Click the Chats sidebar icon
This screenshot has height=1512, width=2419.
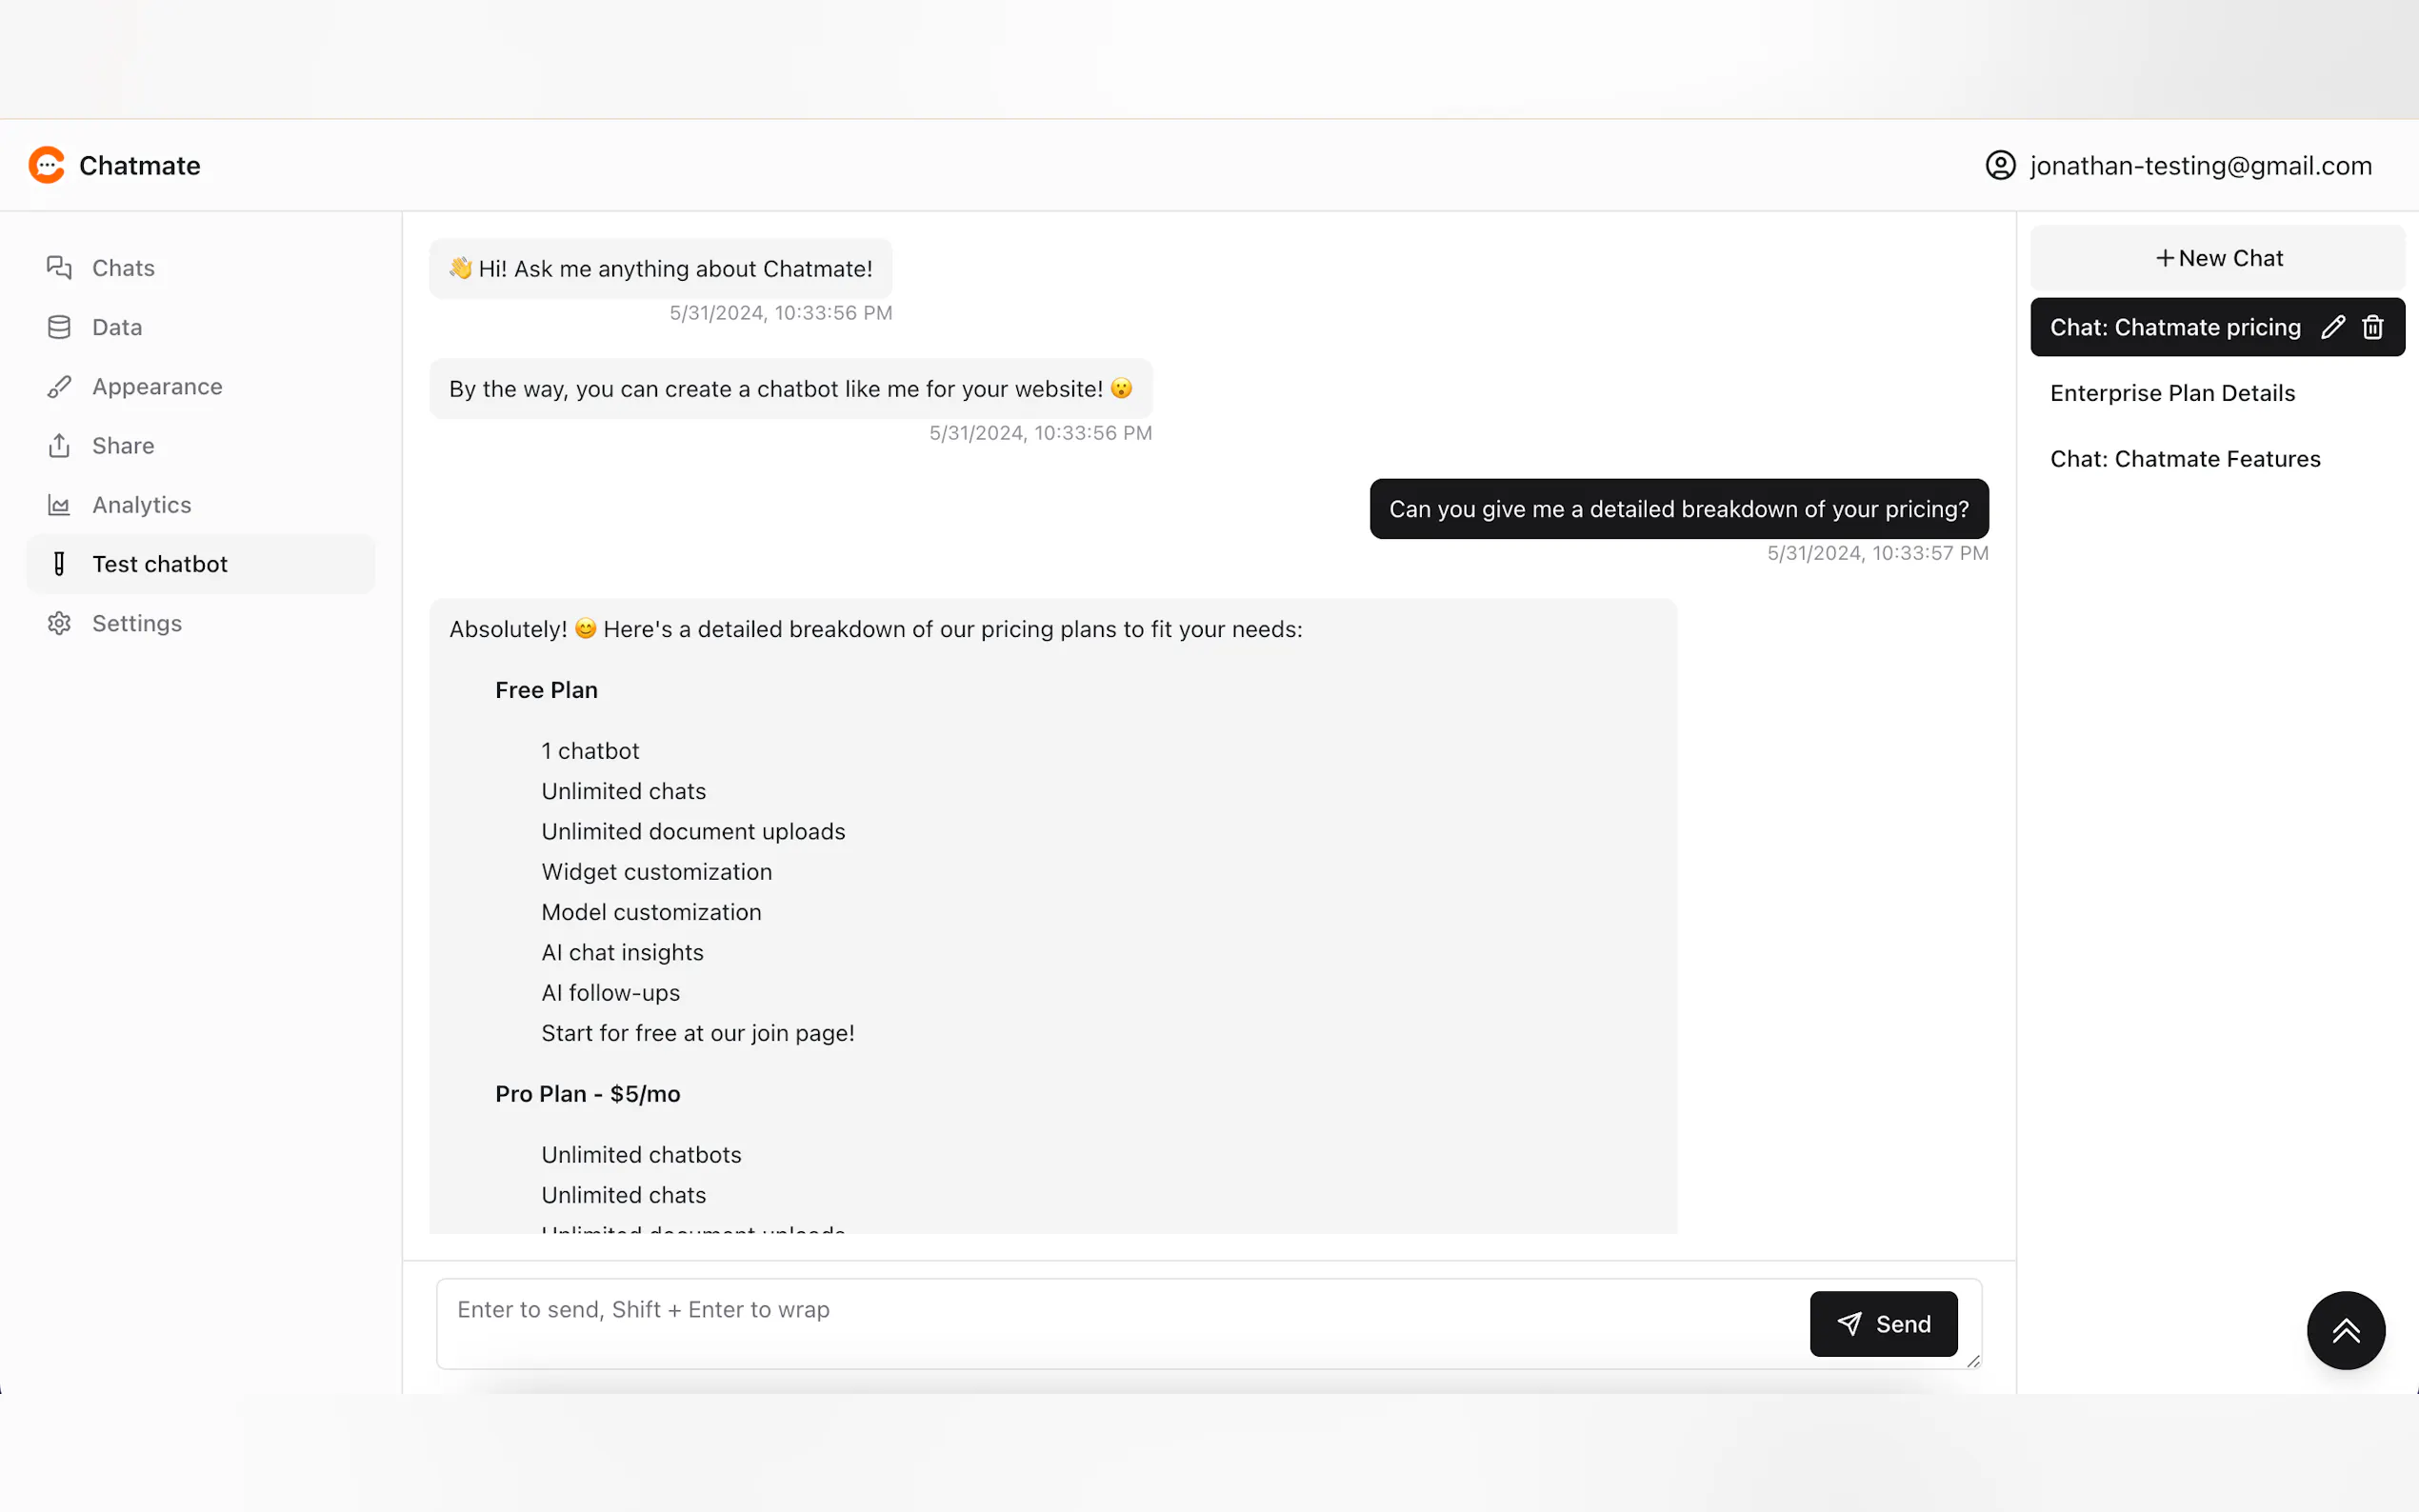coord(59,268)
